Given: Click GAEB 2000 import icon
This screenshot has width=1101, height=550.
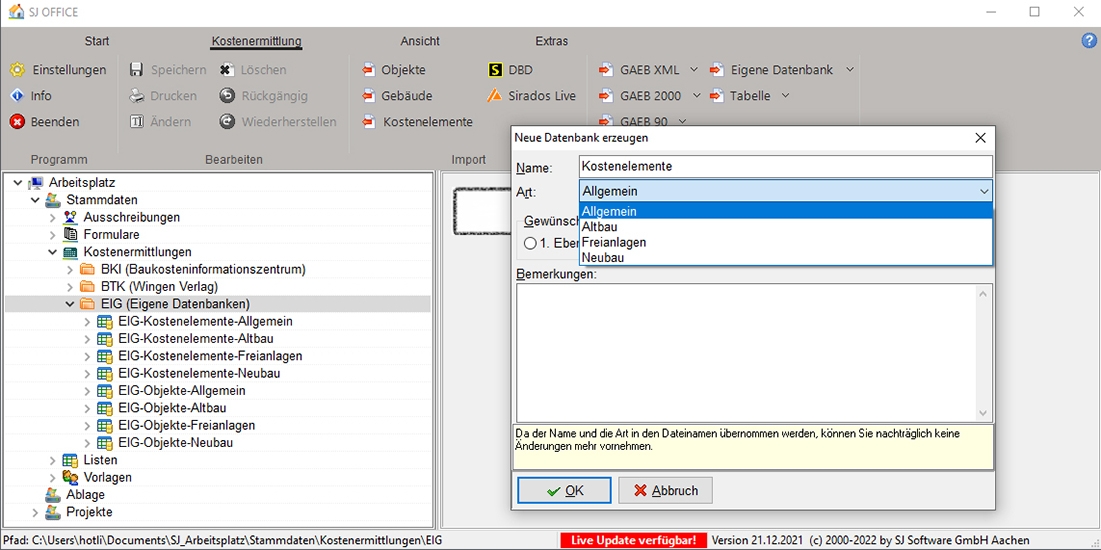Looking at the screenshot, I should [x=607, y=96].
